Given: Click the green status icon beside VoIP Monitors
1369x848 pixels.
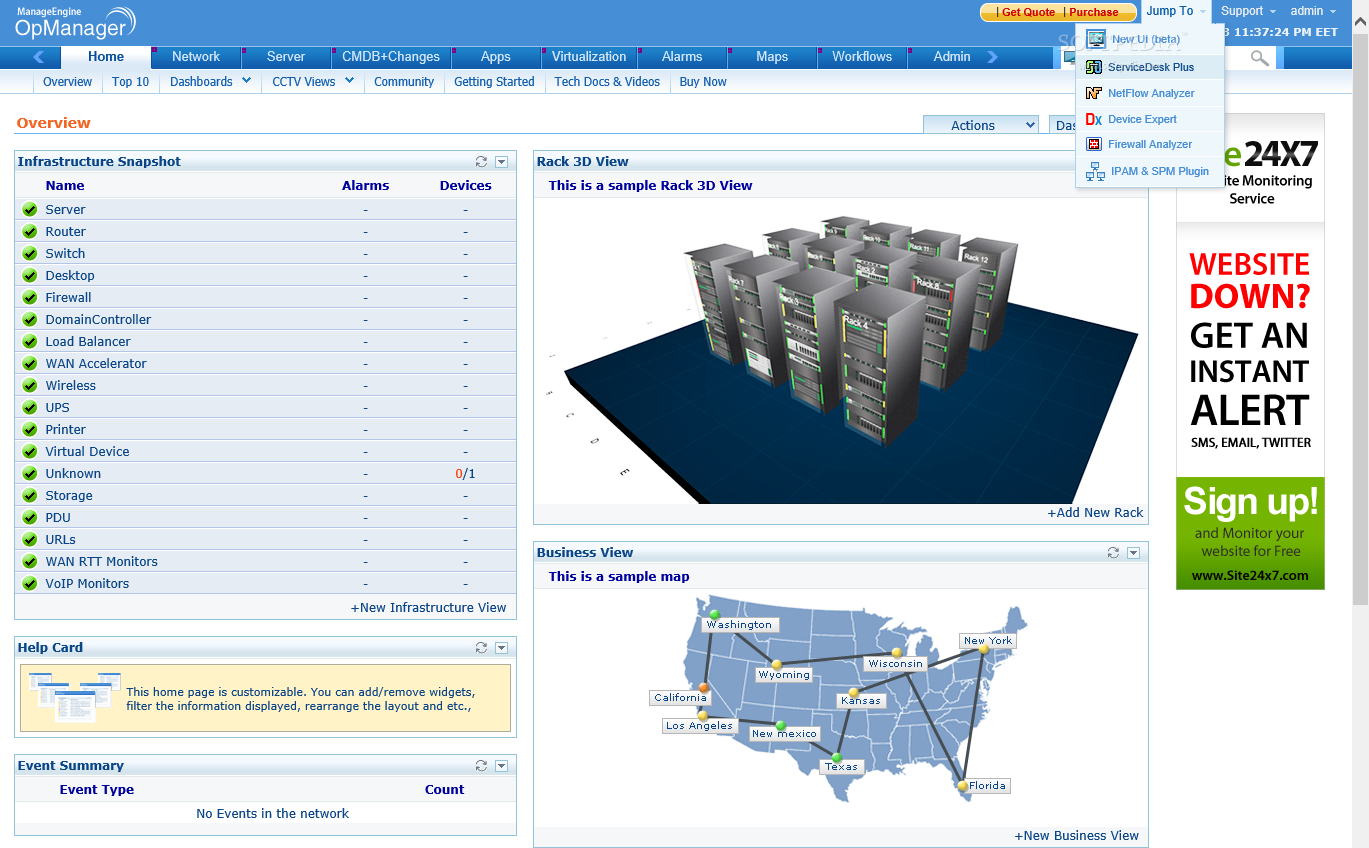Looking at the screenshot, I should click(x=30, y=584).
